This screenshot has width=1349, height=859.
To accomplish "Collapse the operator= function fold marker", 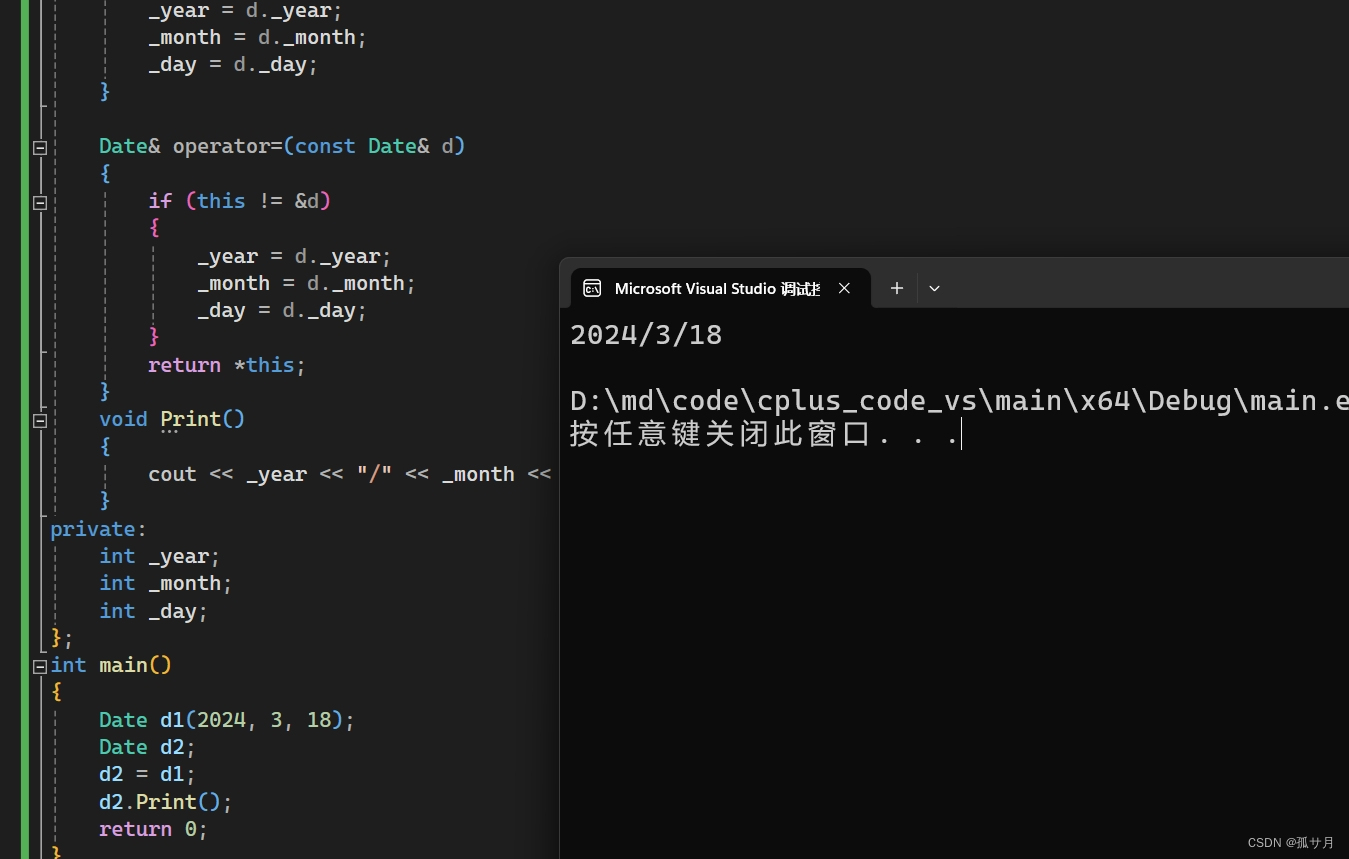I will point(40,148).
